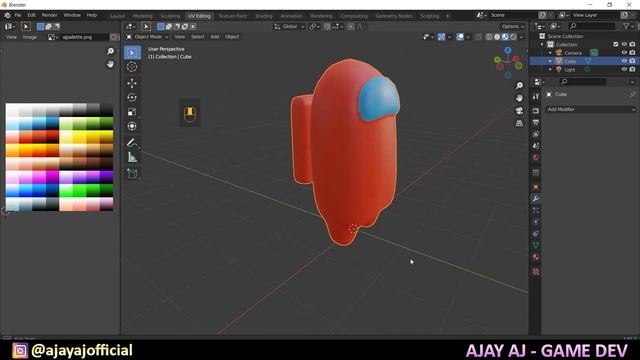Disable Camera in renders icon
The width and height of the screenshot is (640, 360).
point(632,53)
